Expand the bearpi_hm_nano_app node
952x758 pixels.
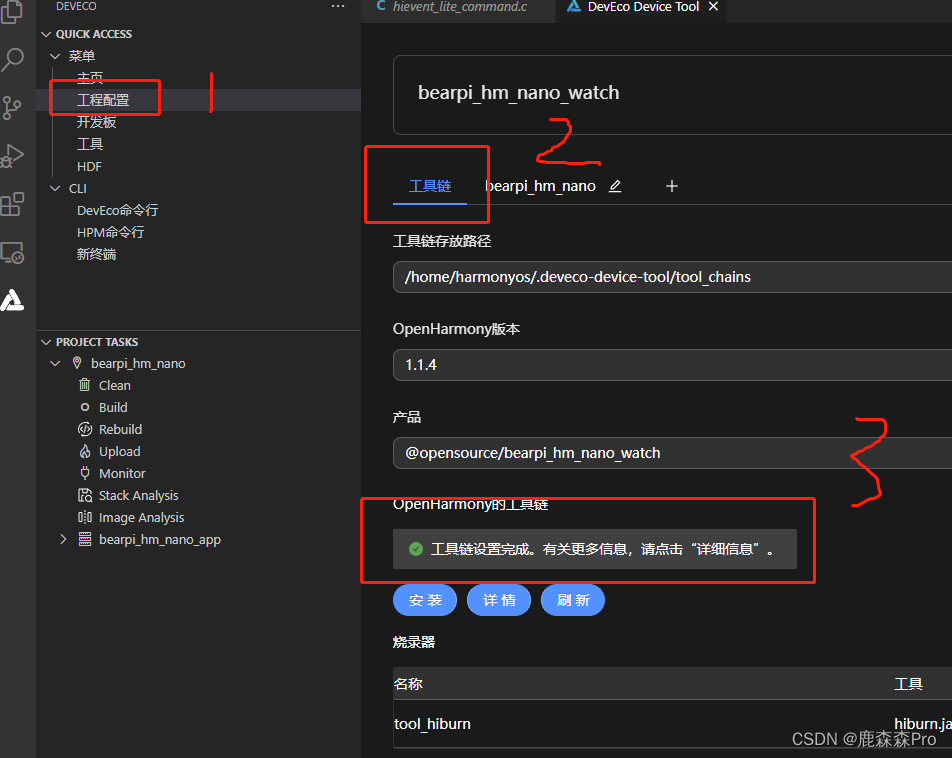63,539
